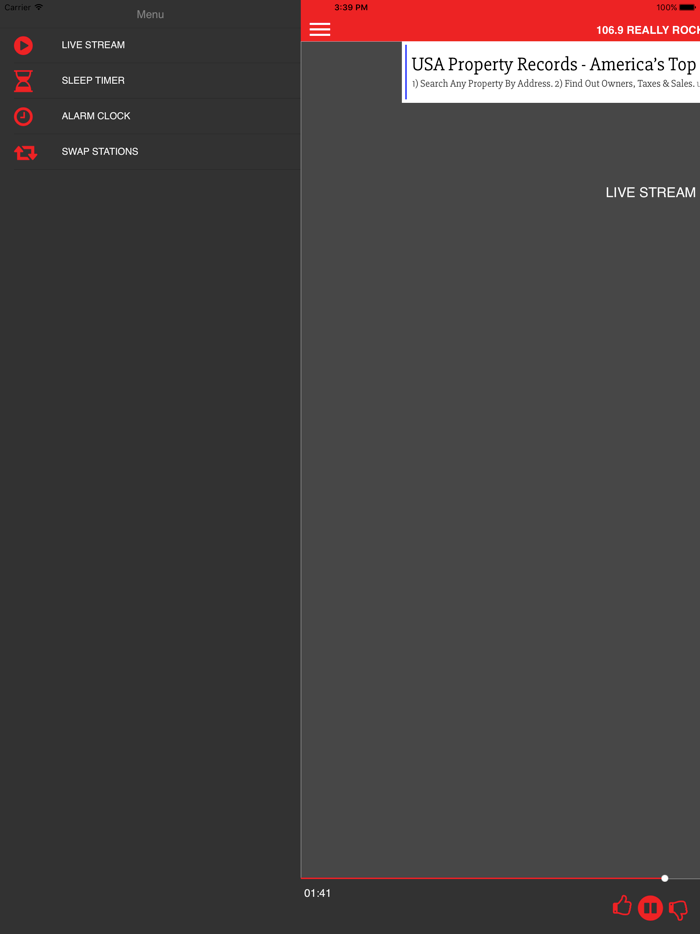Click the Alarm Clock icon

[23, 116]
